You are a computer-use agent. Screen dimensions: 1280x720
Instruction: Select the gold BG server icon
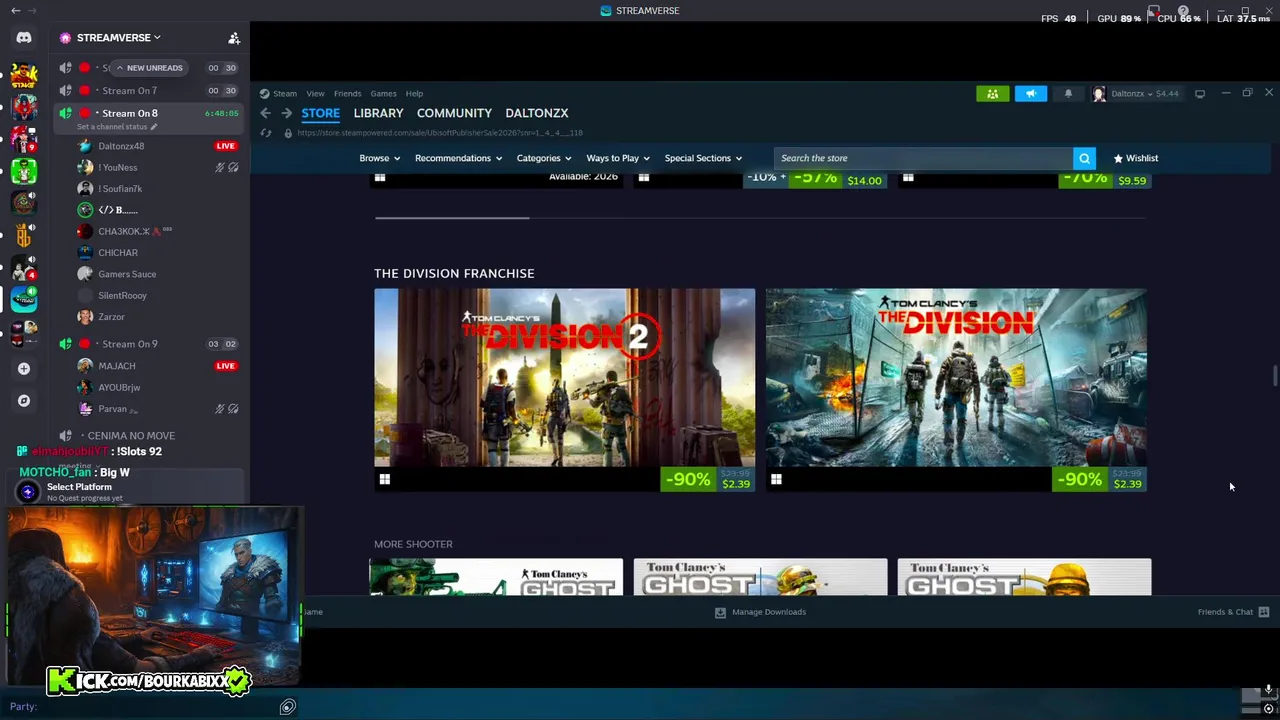(x=24, y=236)
